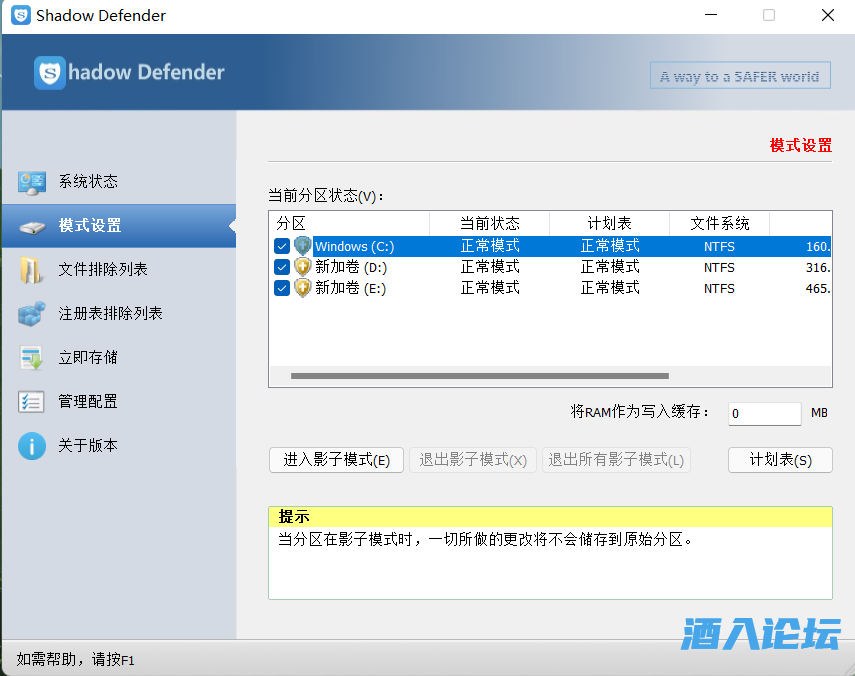This screenshot has width=855, height=676.
Task: Click the 模式设置 drive icon
Action: tap(32, 226)
